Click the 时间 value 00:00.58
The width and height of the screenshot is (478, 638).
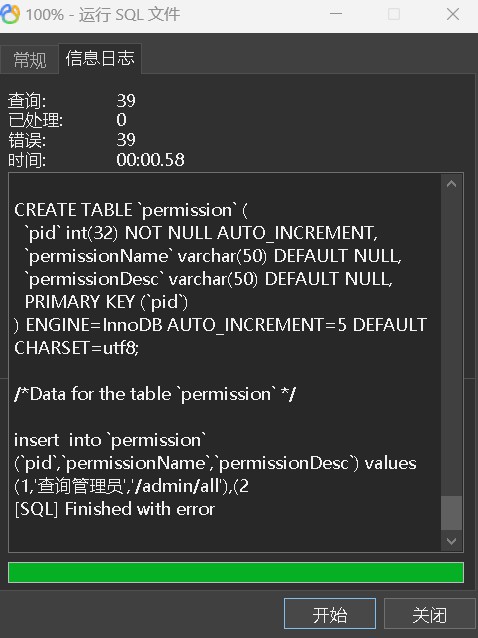(150, 160)
